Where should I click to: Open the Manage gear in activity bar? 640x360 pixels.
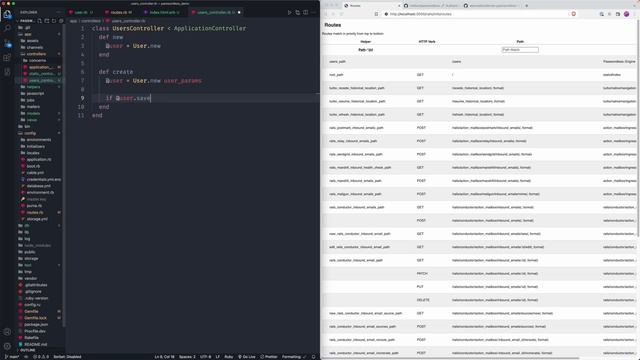coord(7,346)
